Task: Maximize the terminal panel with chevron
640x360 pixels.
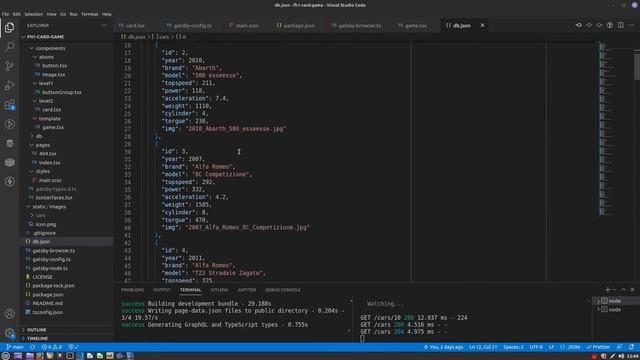Action: [x=623, y=290]
